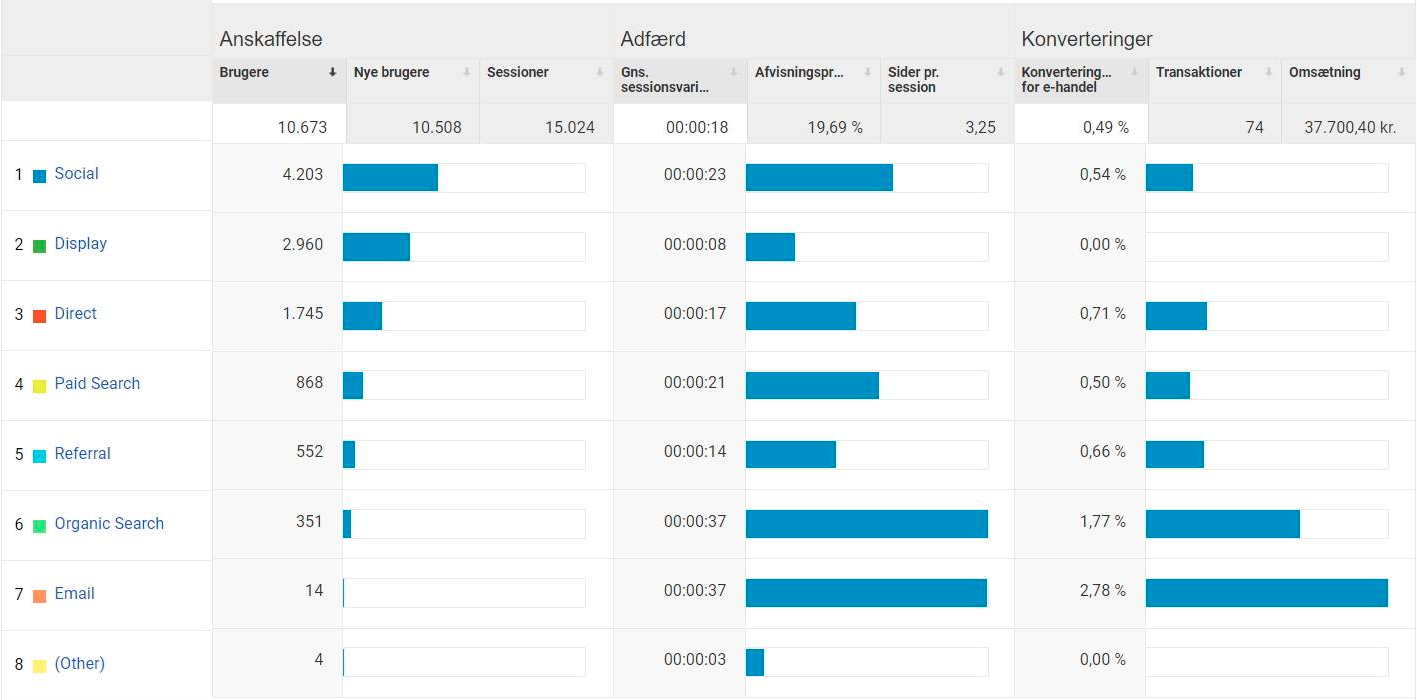The height and width of the screenshot is (700, 1417).
Task: Click the Email transactions bar
Action: click(1266, 593)
